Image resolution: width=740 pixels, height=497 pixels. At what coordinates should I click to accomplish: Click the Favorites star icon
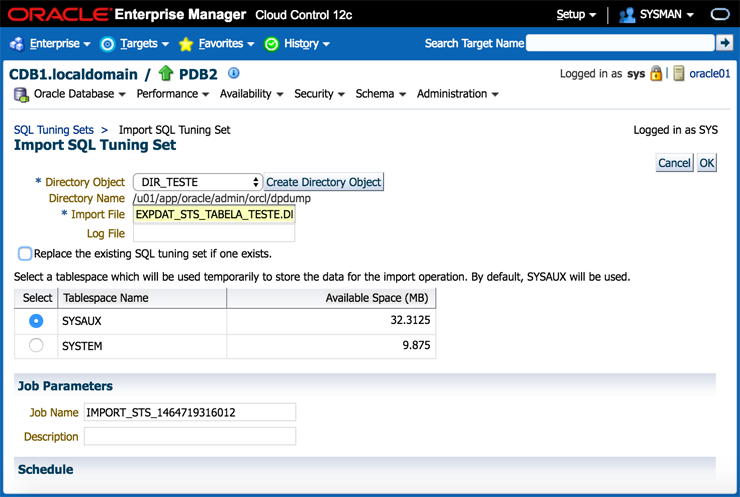pos(186,44)
